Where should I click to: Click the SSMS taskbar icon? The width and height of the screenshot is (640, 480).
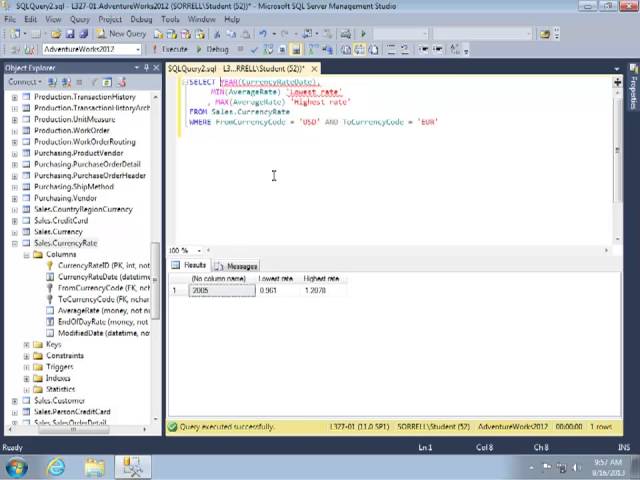coord(133,467)
